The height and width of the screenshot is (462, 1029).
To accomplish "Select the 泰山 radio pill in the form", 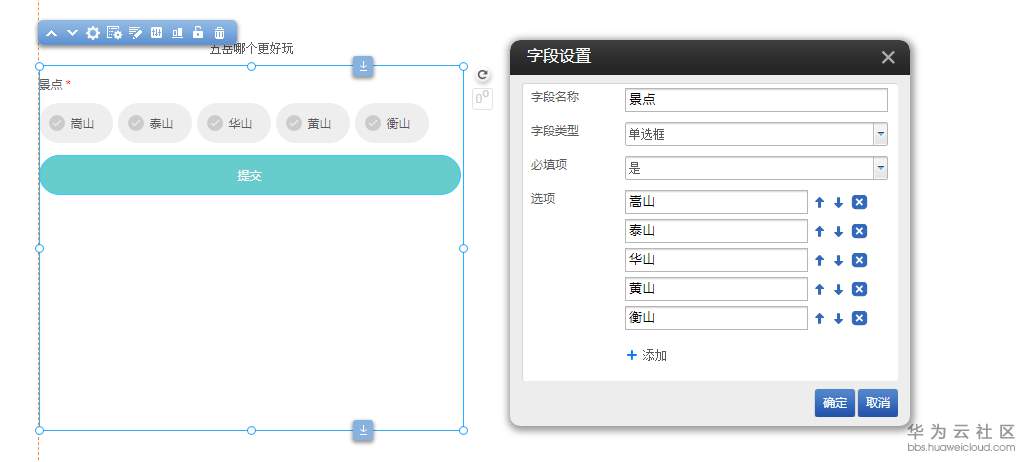I will 155,123.
